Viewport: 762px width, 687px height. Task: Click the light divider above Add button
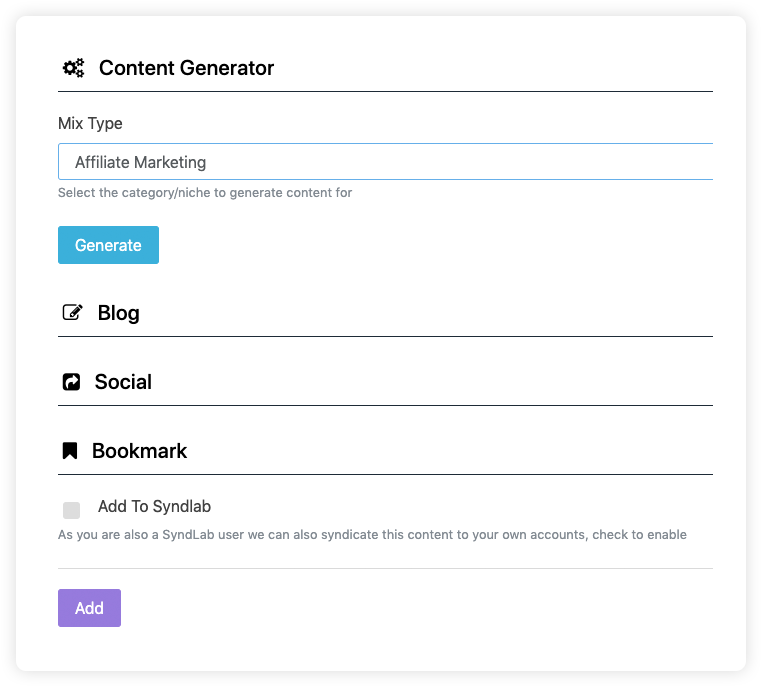point(385,568)
